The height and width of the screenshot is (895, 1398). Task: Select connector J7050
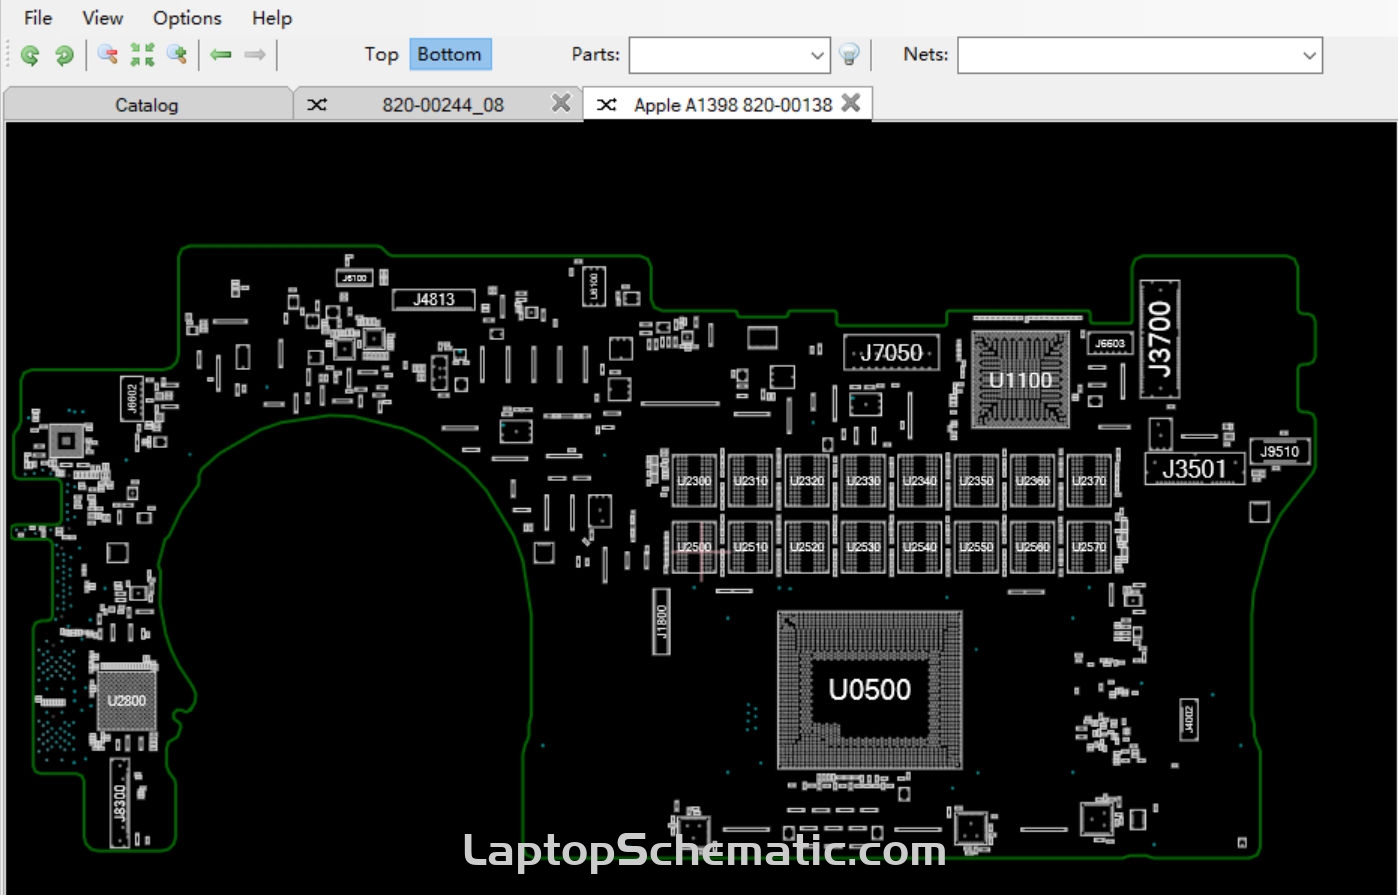coord(892,353)
